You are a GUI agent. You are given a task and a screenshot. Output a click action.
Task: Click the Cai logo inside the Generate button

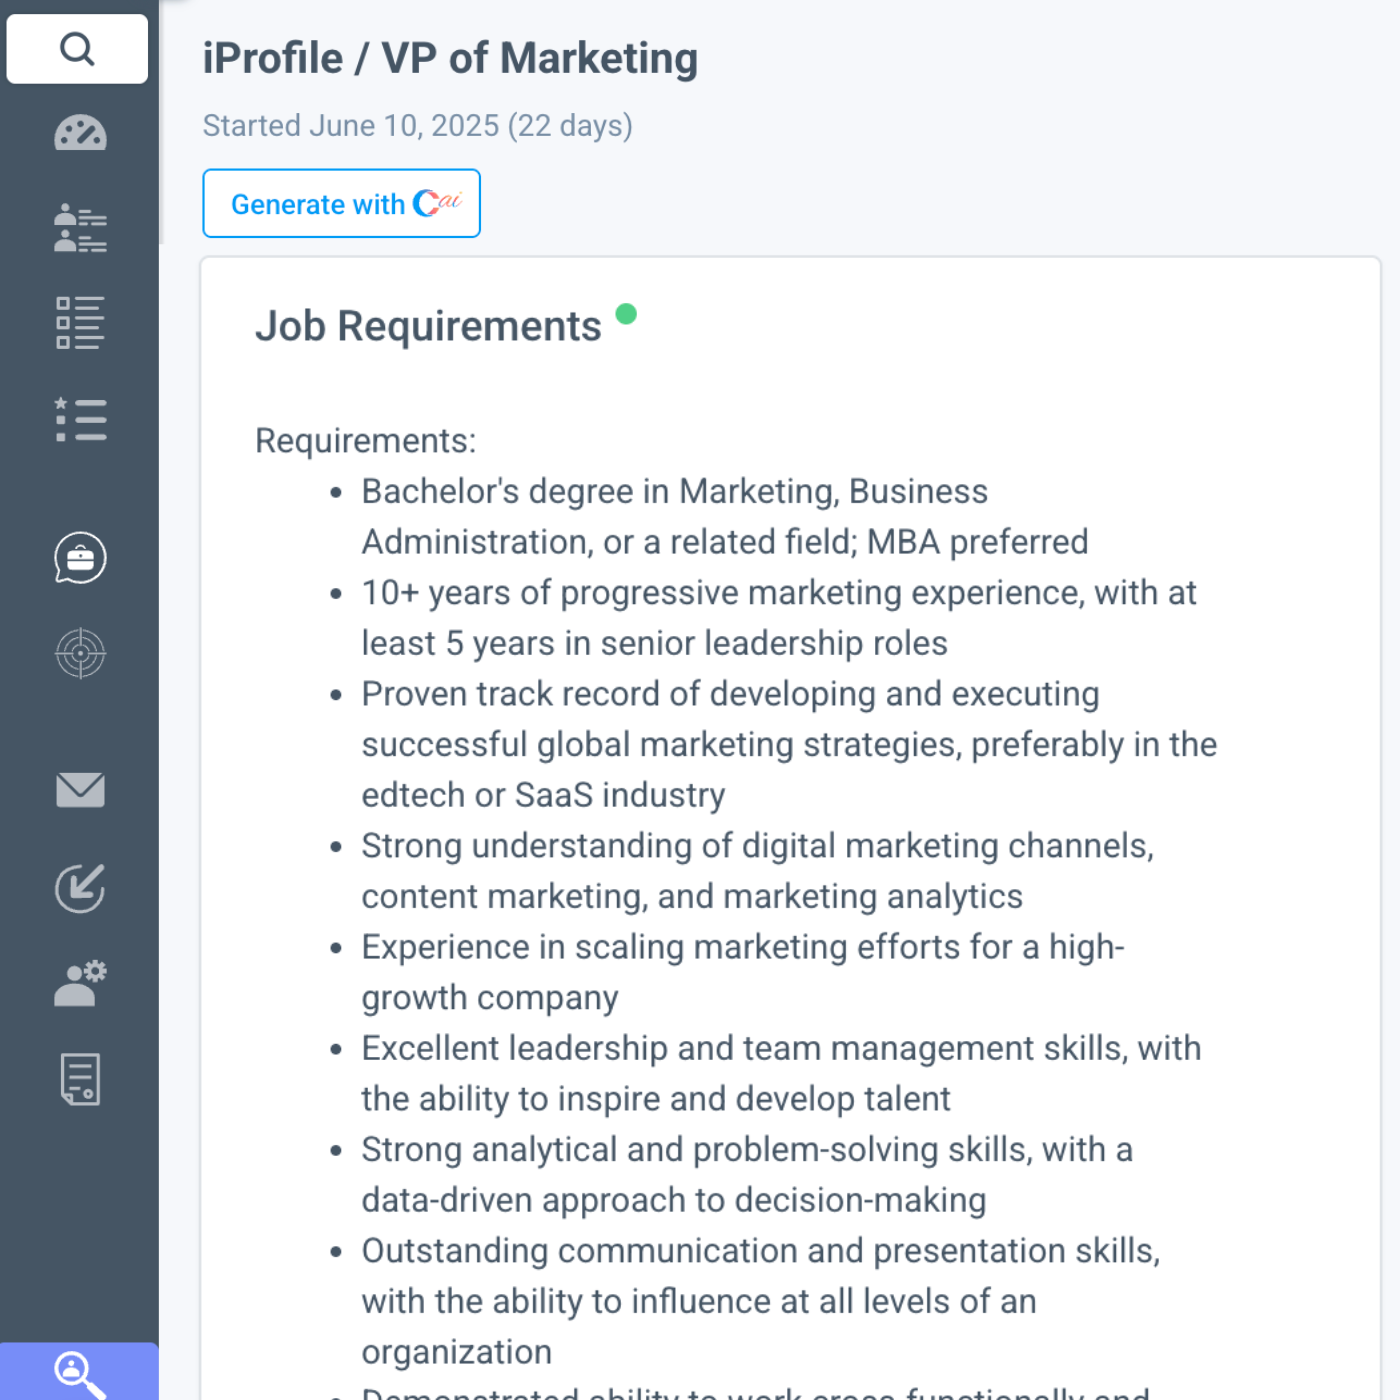pyautogui.click(x=437, y=203)
